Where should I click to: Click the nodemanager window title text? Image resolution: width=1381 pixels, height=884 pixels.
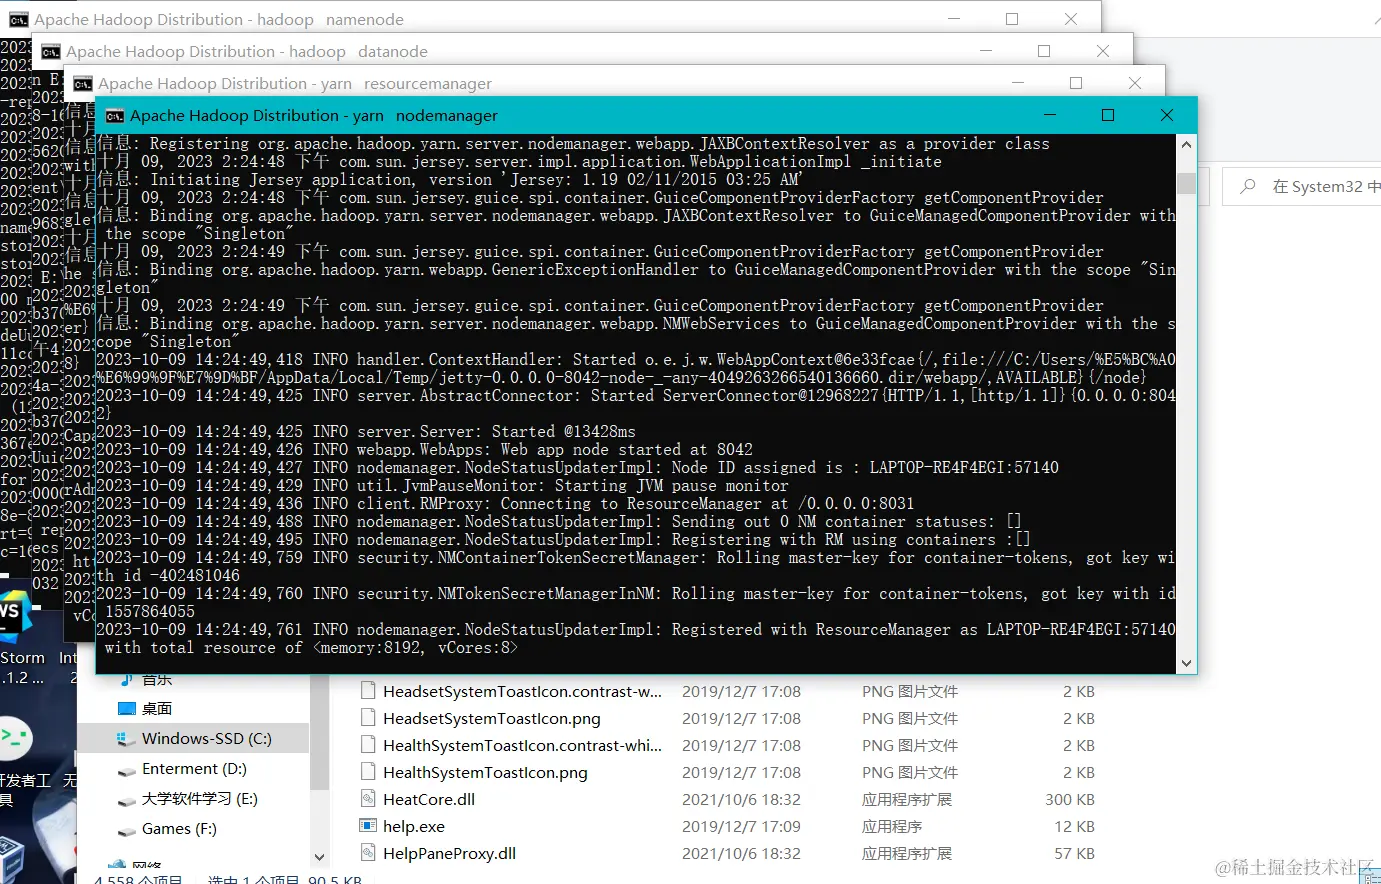coord(314,115)
